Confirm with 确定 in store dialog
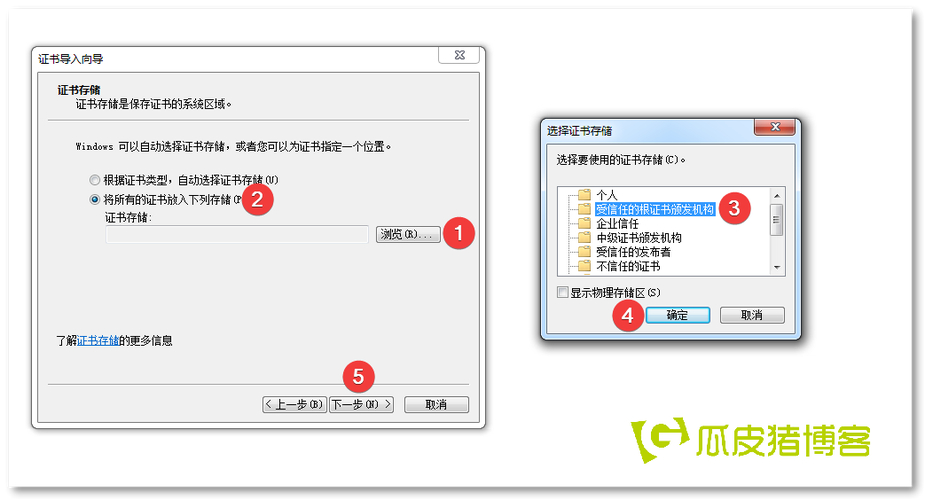925x500 pixels. (x=678, y=315)
